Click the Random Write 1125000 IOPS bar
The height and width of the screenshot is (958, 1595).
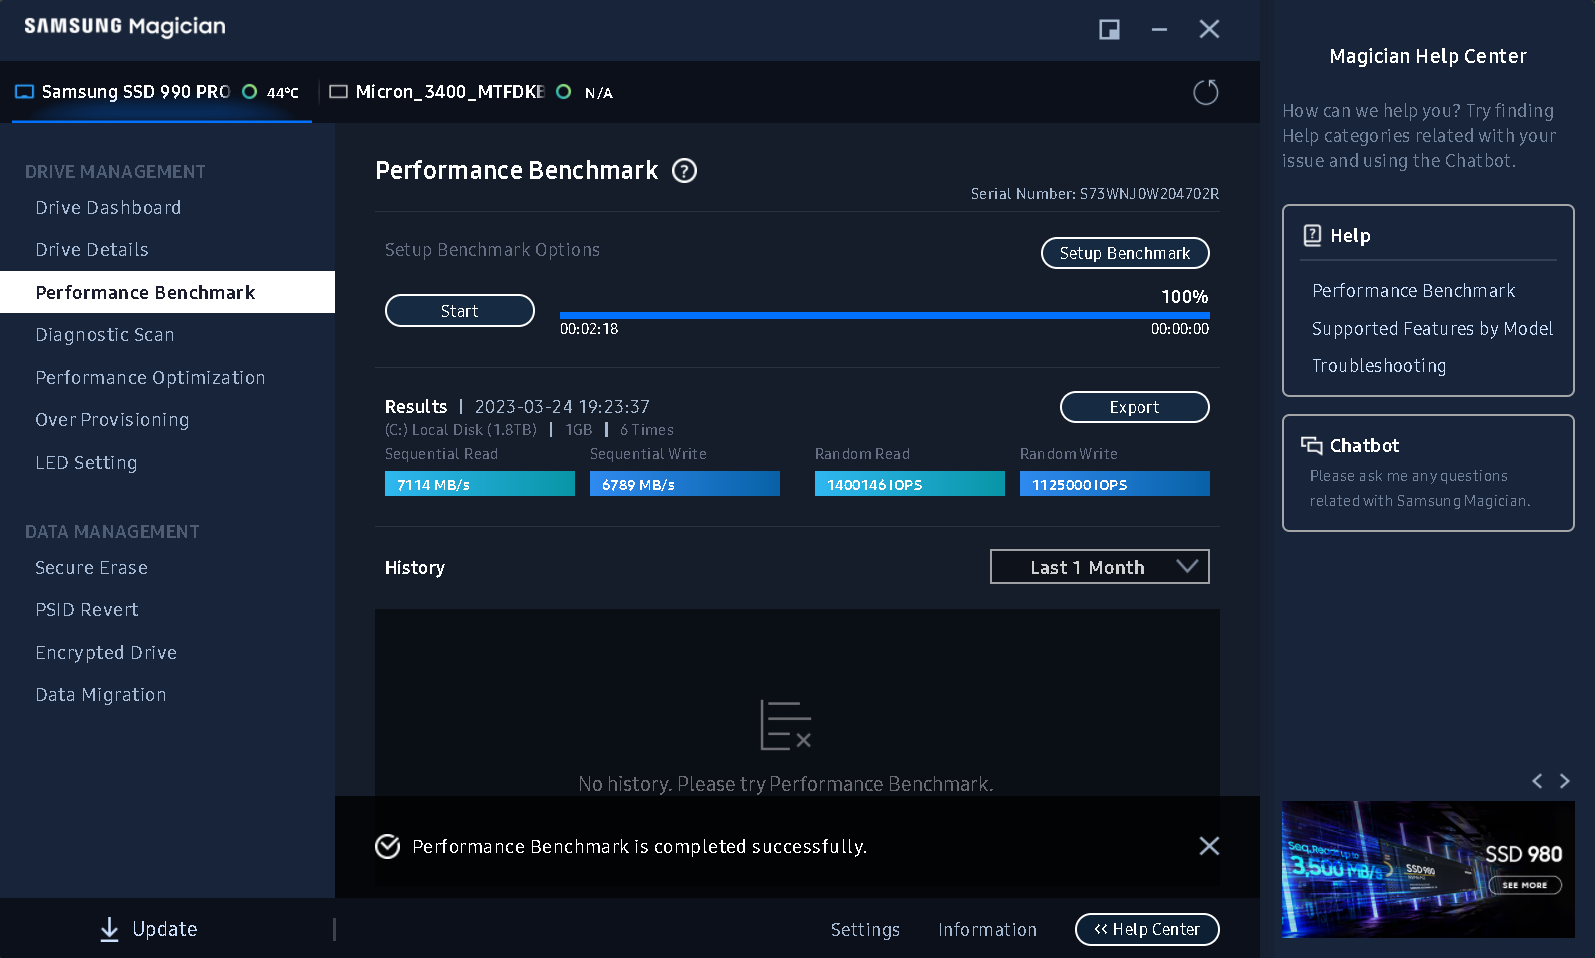click(1115, 484)
